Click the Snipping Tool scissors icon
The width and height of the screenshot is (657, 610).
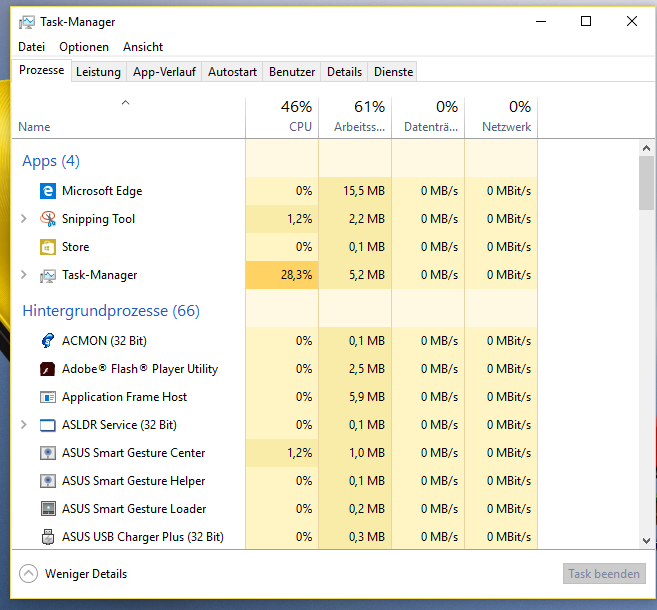[x=48, y=219]
